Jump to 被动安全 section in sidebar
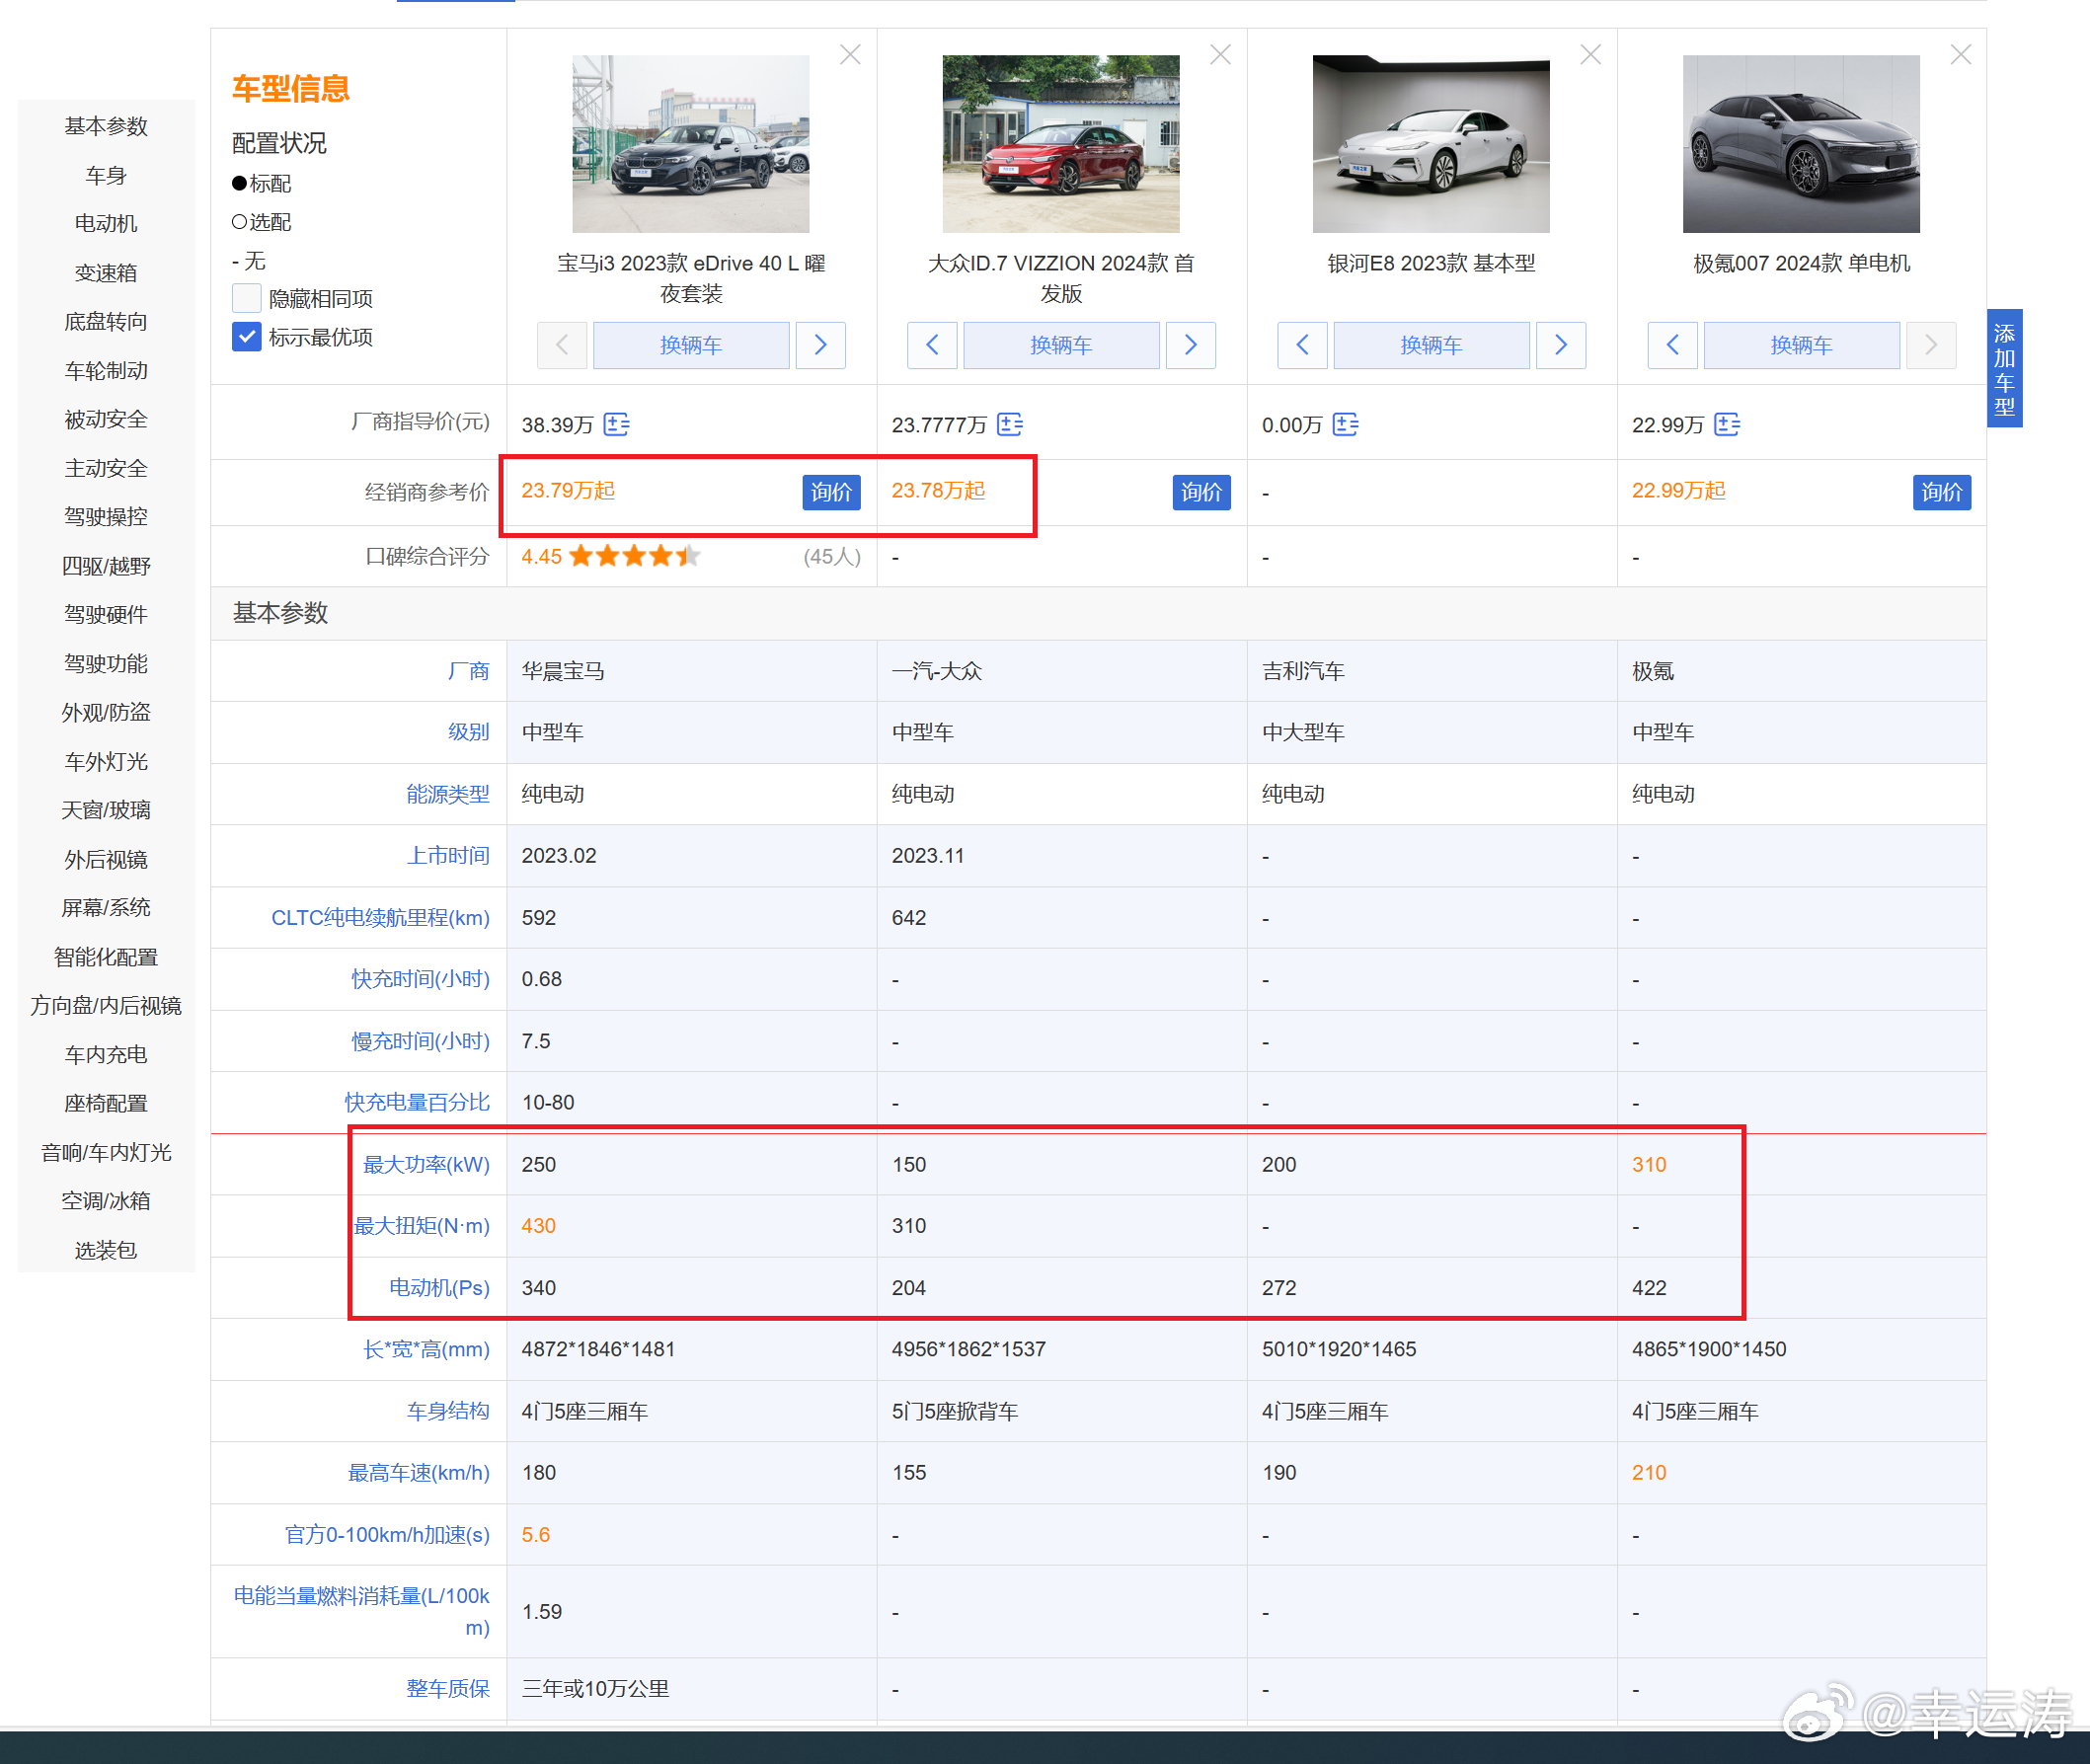 (x=106, y=419)
